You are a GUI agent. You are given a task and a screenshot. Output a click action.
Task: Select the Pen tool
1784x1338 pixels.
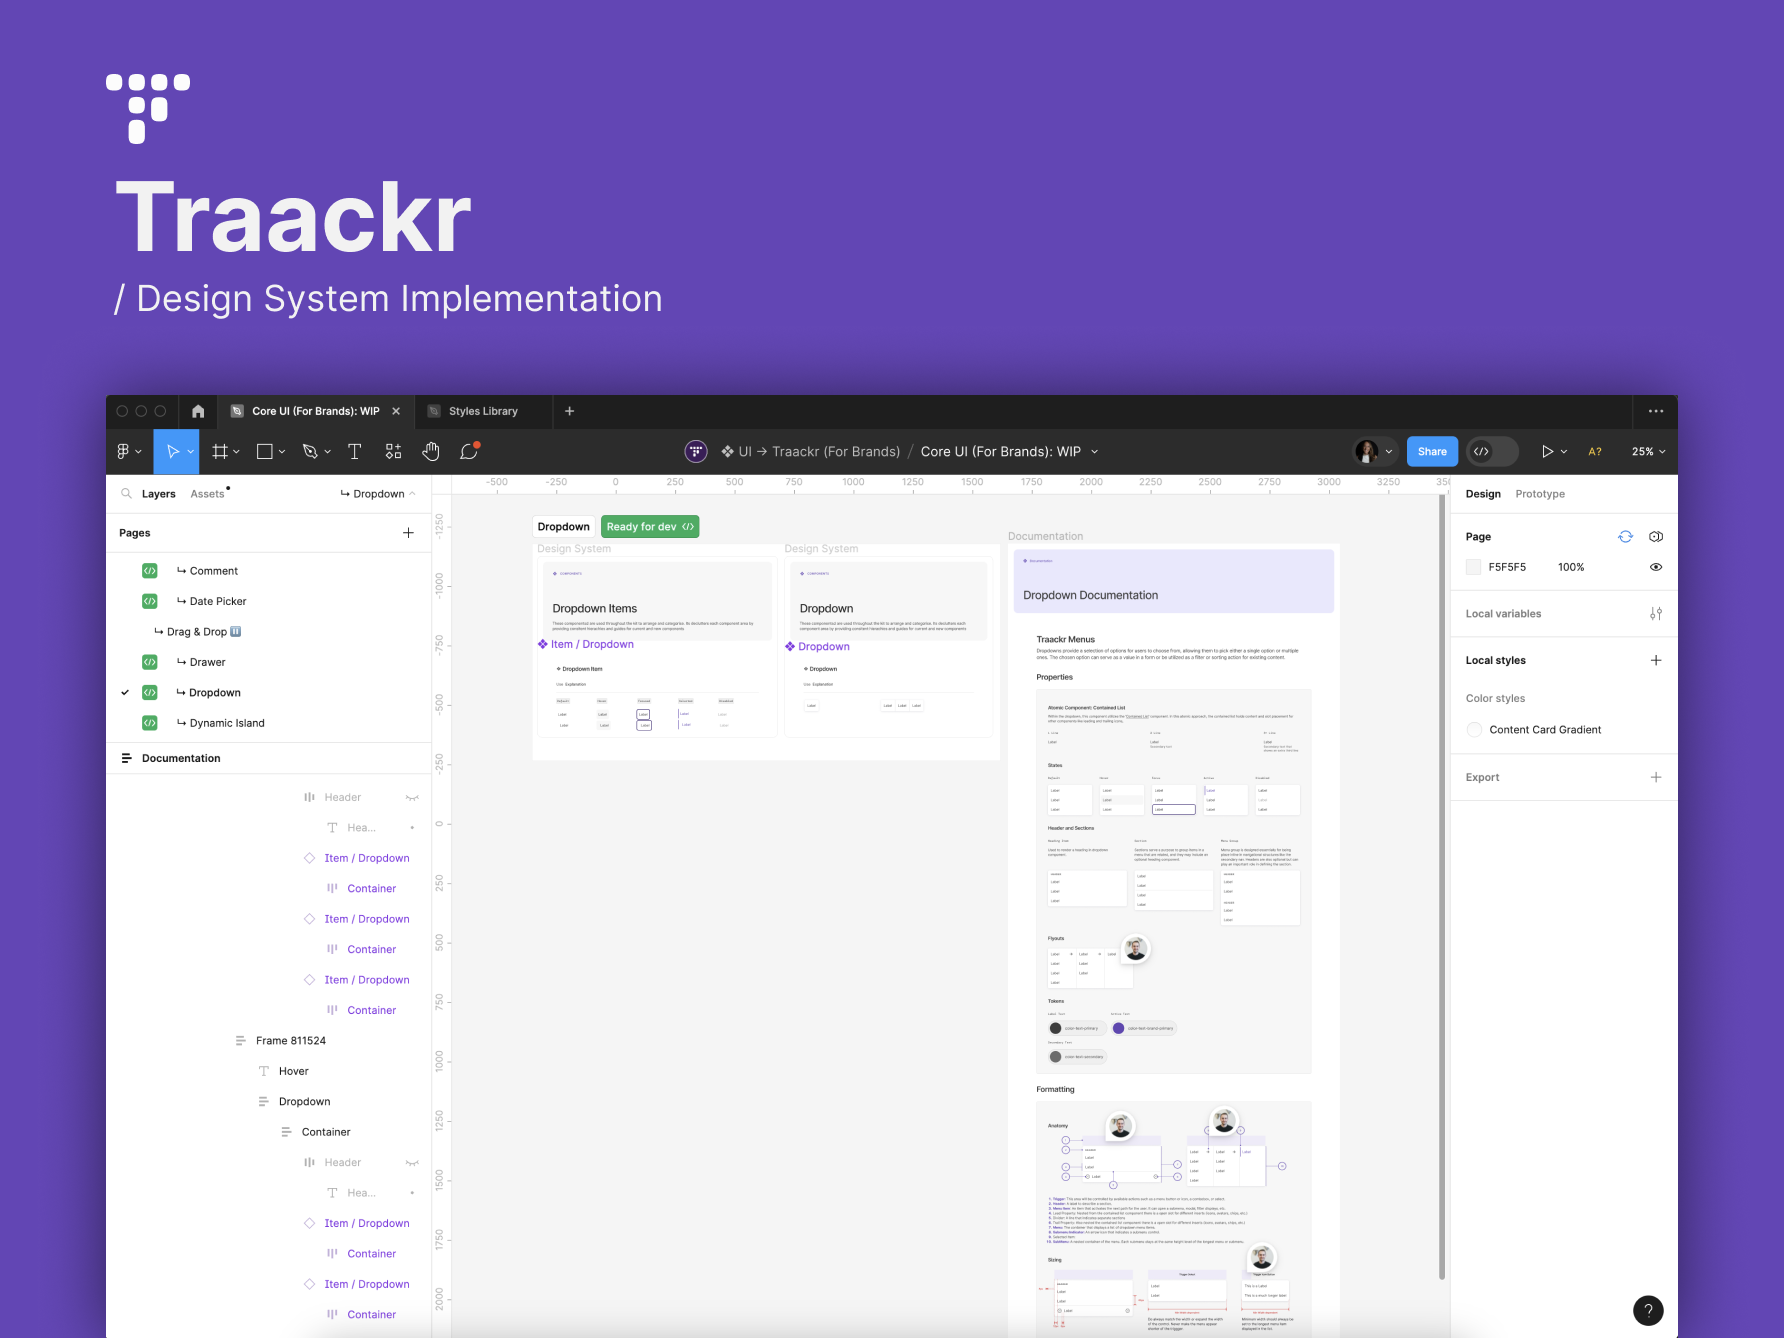tap(310, 452)
